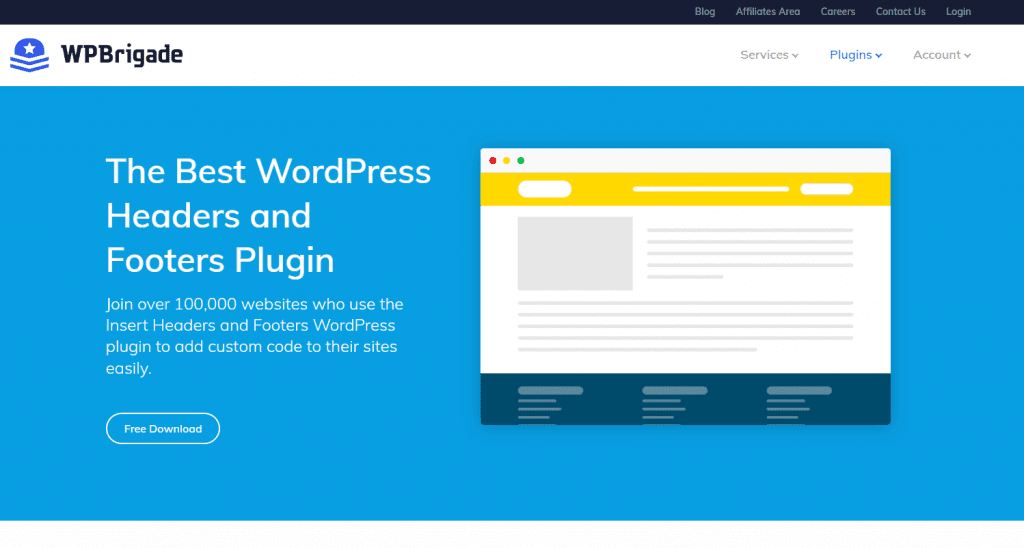The width and height of the screenshot is (1024, 548).
Task: Click the paragraph starting Join over 100,000 websites
Action: pos(255,336)
